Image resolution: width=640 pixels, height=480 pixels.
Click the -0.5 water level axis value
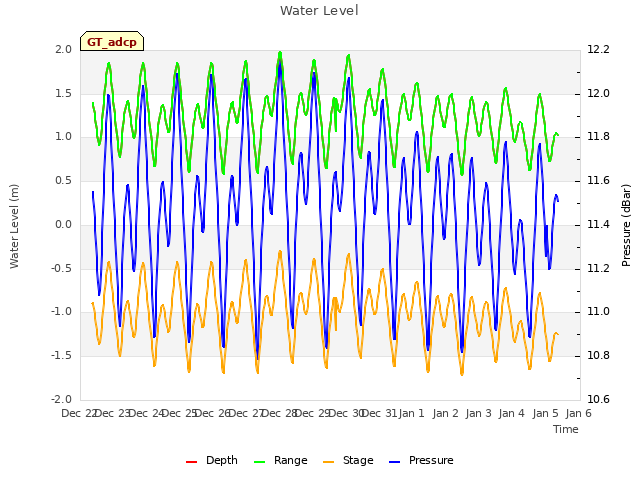[61, 269]
